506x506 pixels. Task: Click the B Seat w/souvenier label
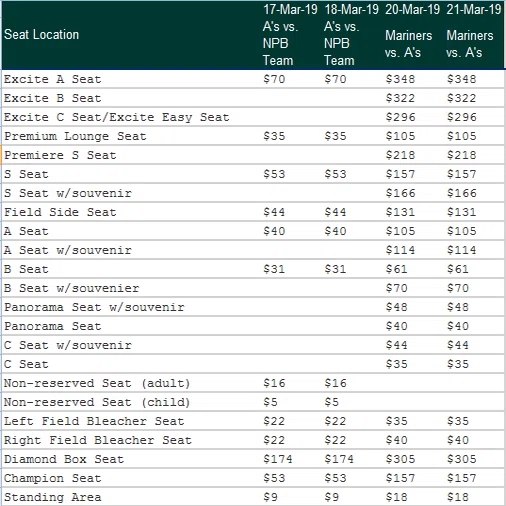pyautogui.click(x=71, y=288)
